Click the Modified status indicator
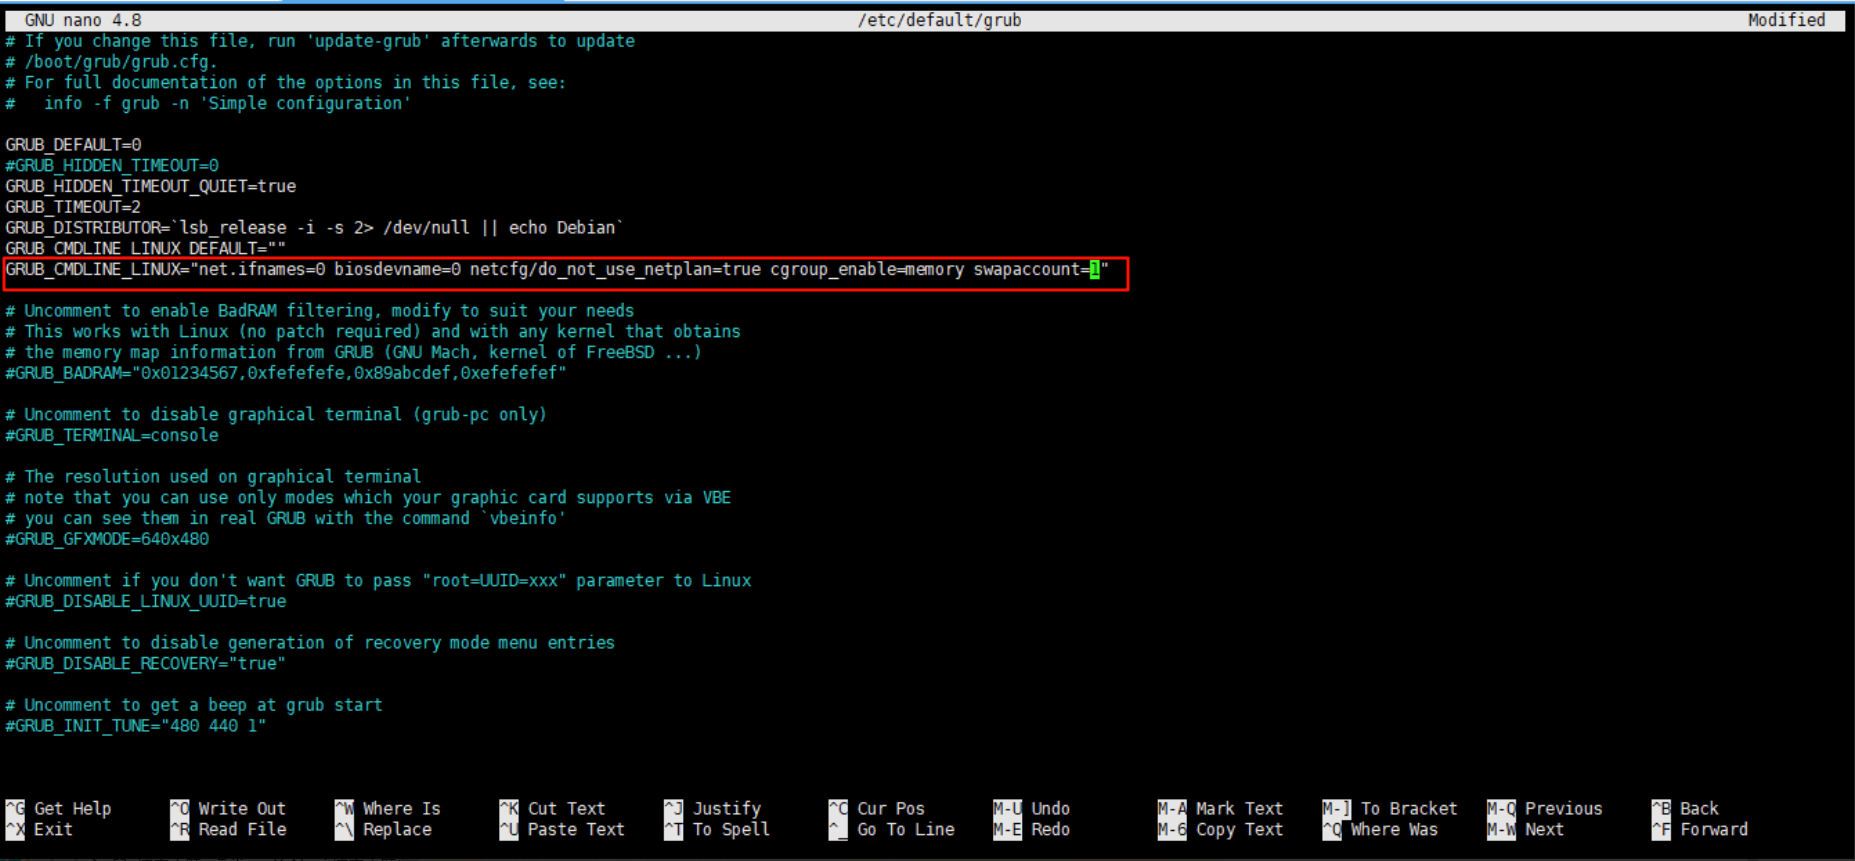The height and width of the screenshot is (861, 1855). coord(1786,20)
